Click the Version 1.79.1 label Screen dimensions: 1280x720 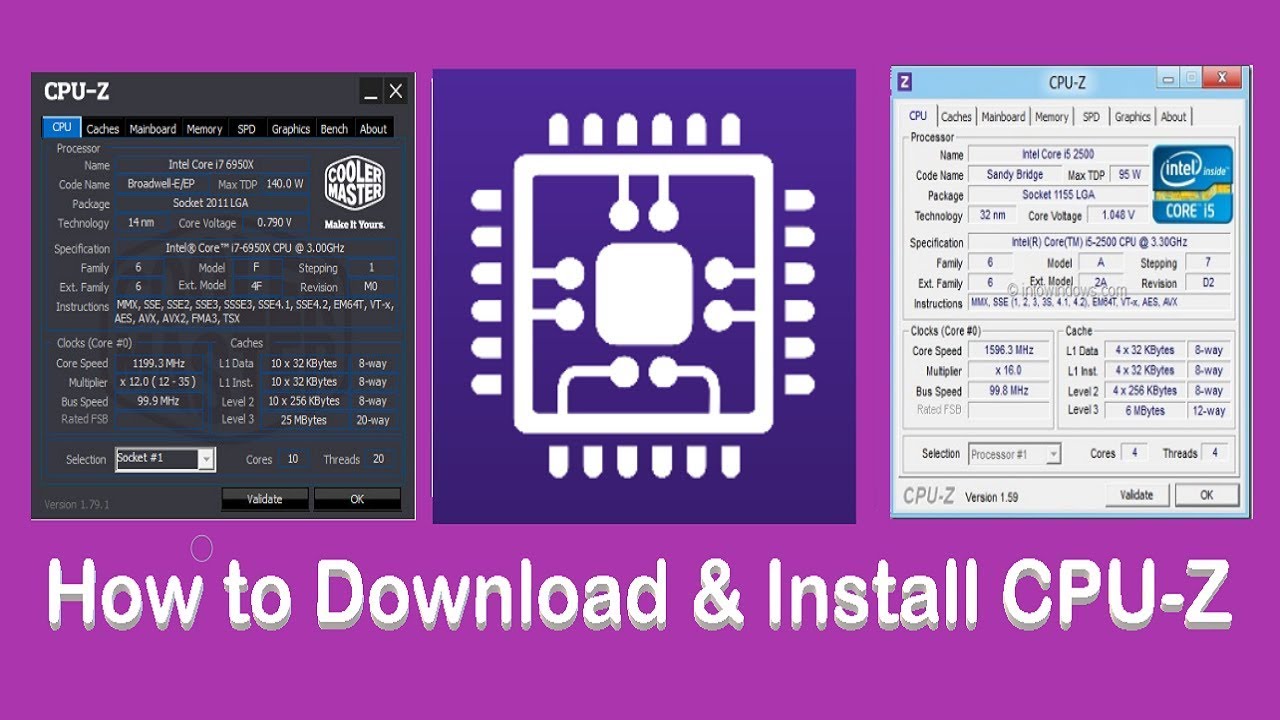click(x=77, y=504)
